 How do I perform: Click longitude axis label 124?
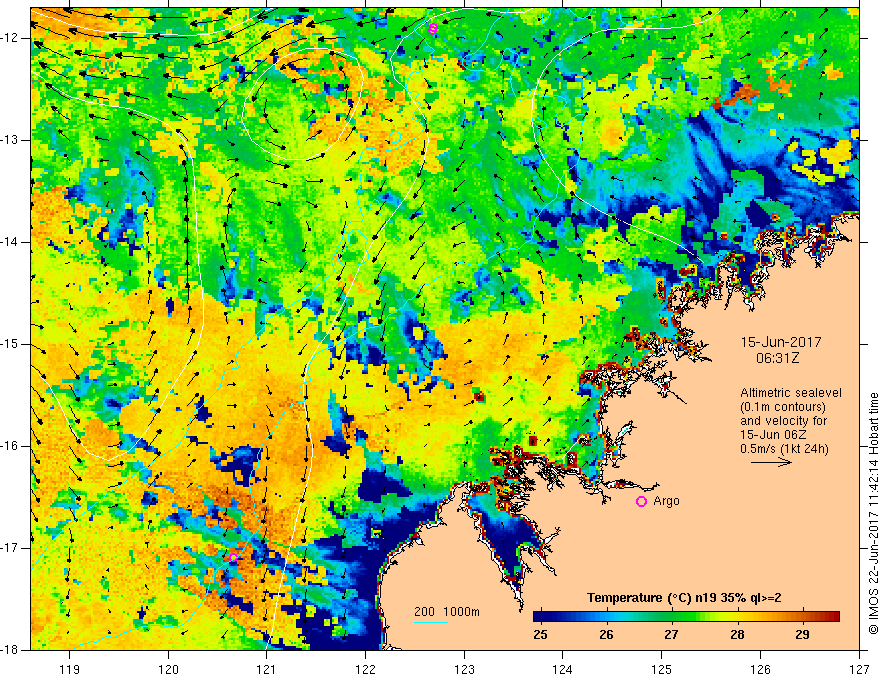point(563,669)
